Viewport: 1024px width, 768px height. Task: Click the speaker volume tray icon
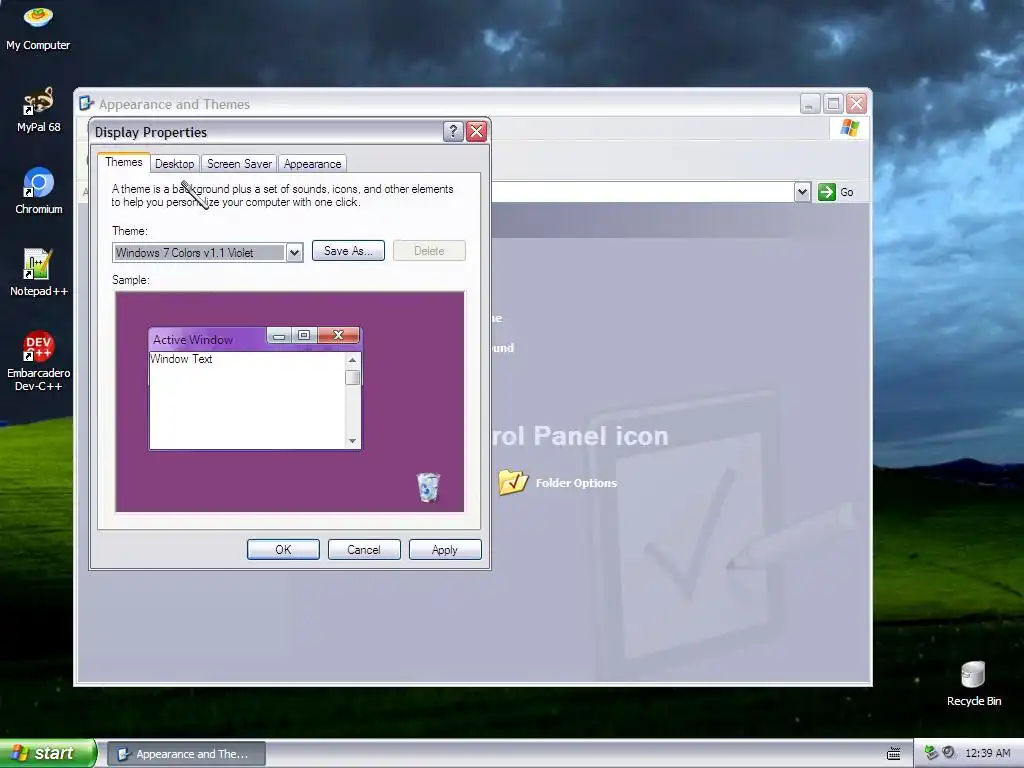coord(948,753)
